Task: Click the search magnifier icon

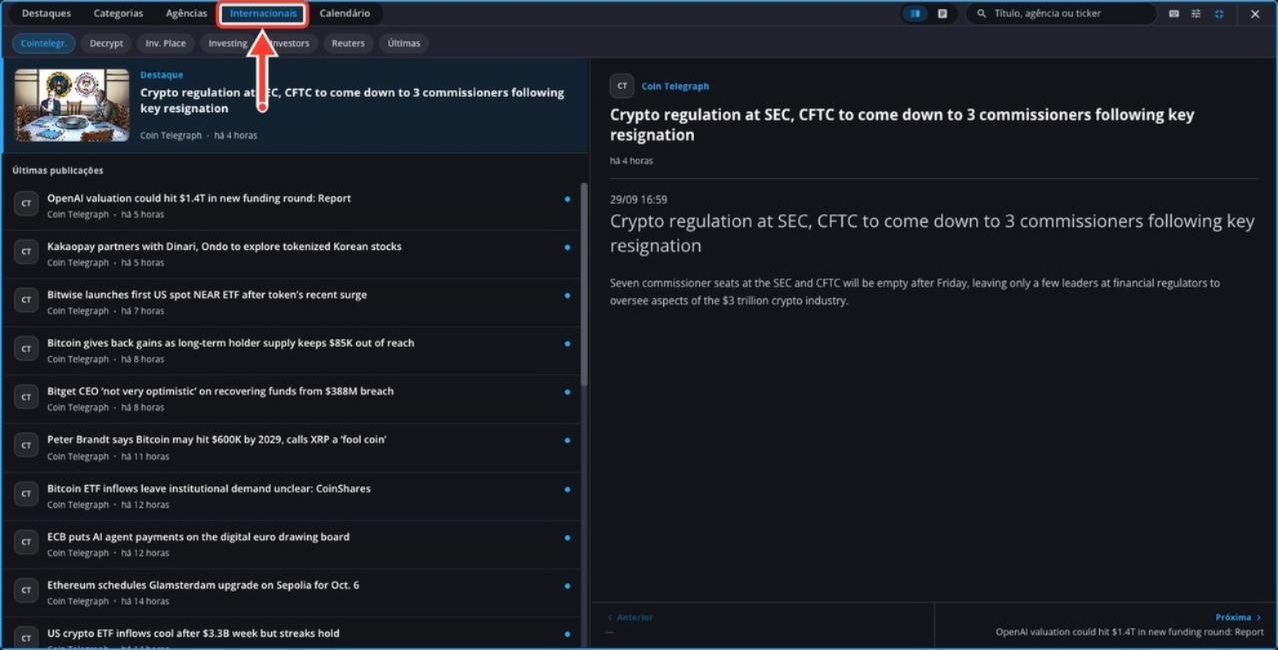Action: (x=981, y=14)
